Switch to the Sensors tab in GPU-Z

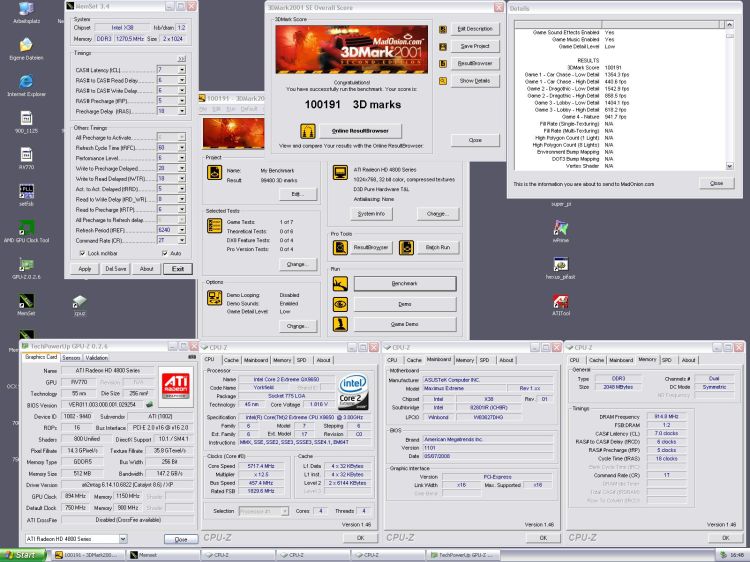[x=71, y=357]
